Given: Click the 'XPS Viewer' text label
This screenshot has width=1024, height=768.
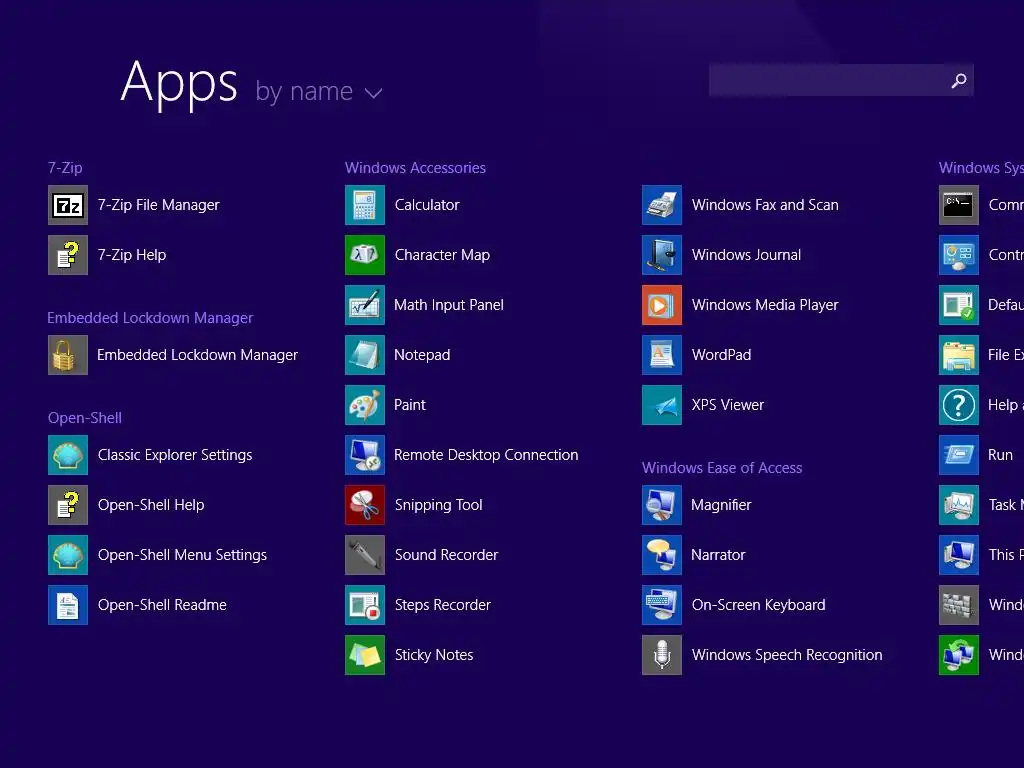Looking at the screenshot, I should [x=728, y=405].
